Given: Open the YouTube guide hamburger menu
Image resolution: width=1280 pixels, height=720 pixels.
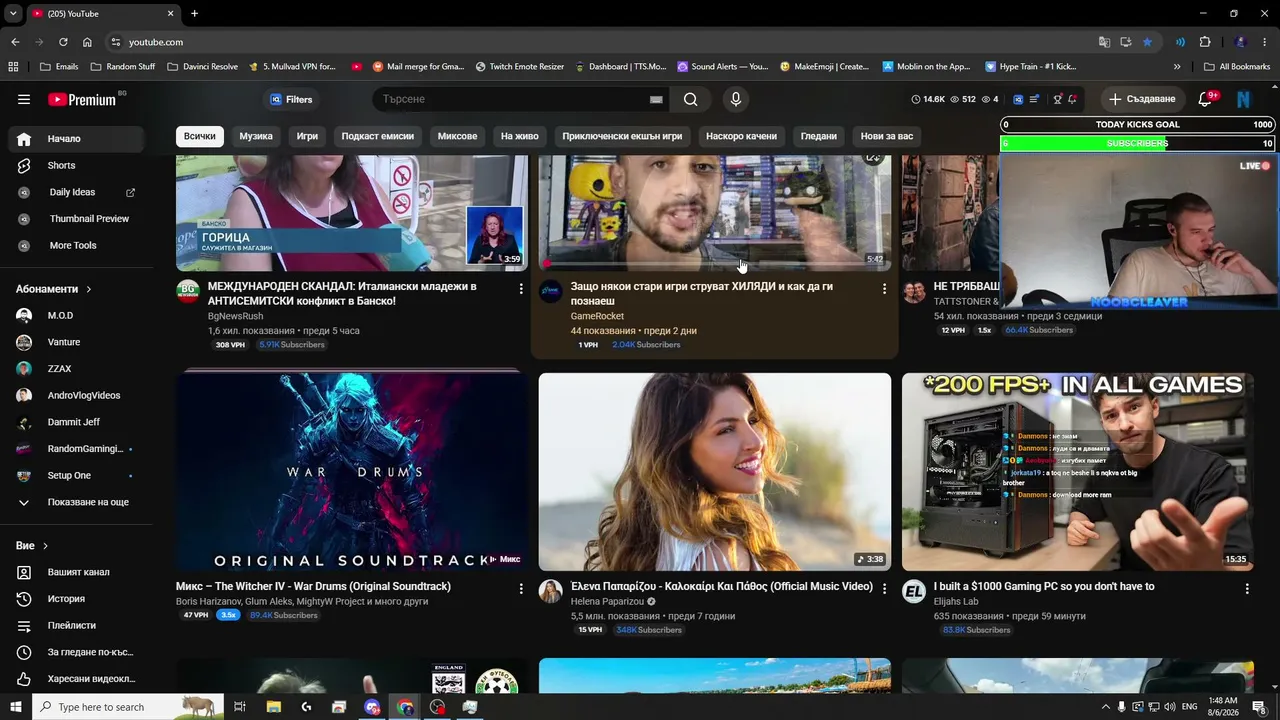Looking at the screenshot, I should 24,99.
